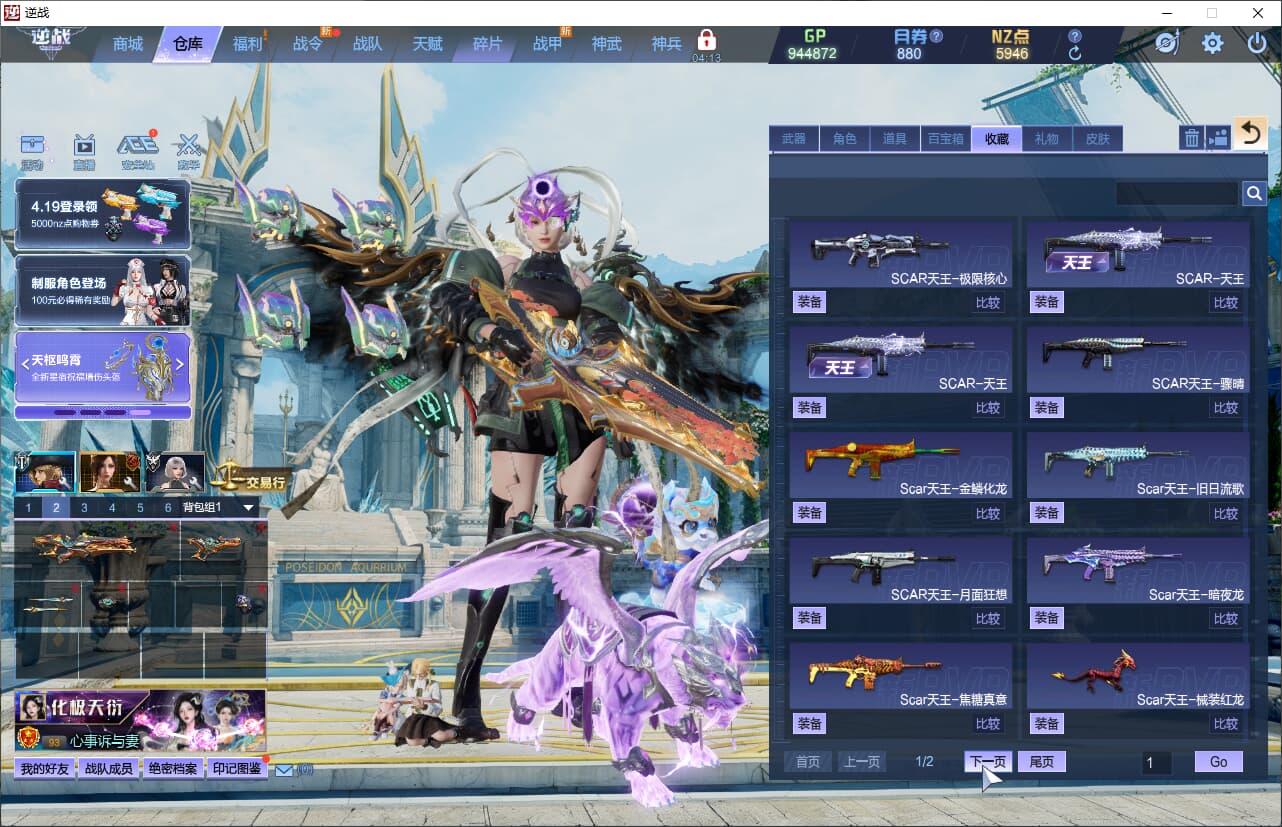The height and width of the screenshot is (827, 1282).
Task: Click the magnifier search icon
Action: click(1254, 193)
